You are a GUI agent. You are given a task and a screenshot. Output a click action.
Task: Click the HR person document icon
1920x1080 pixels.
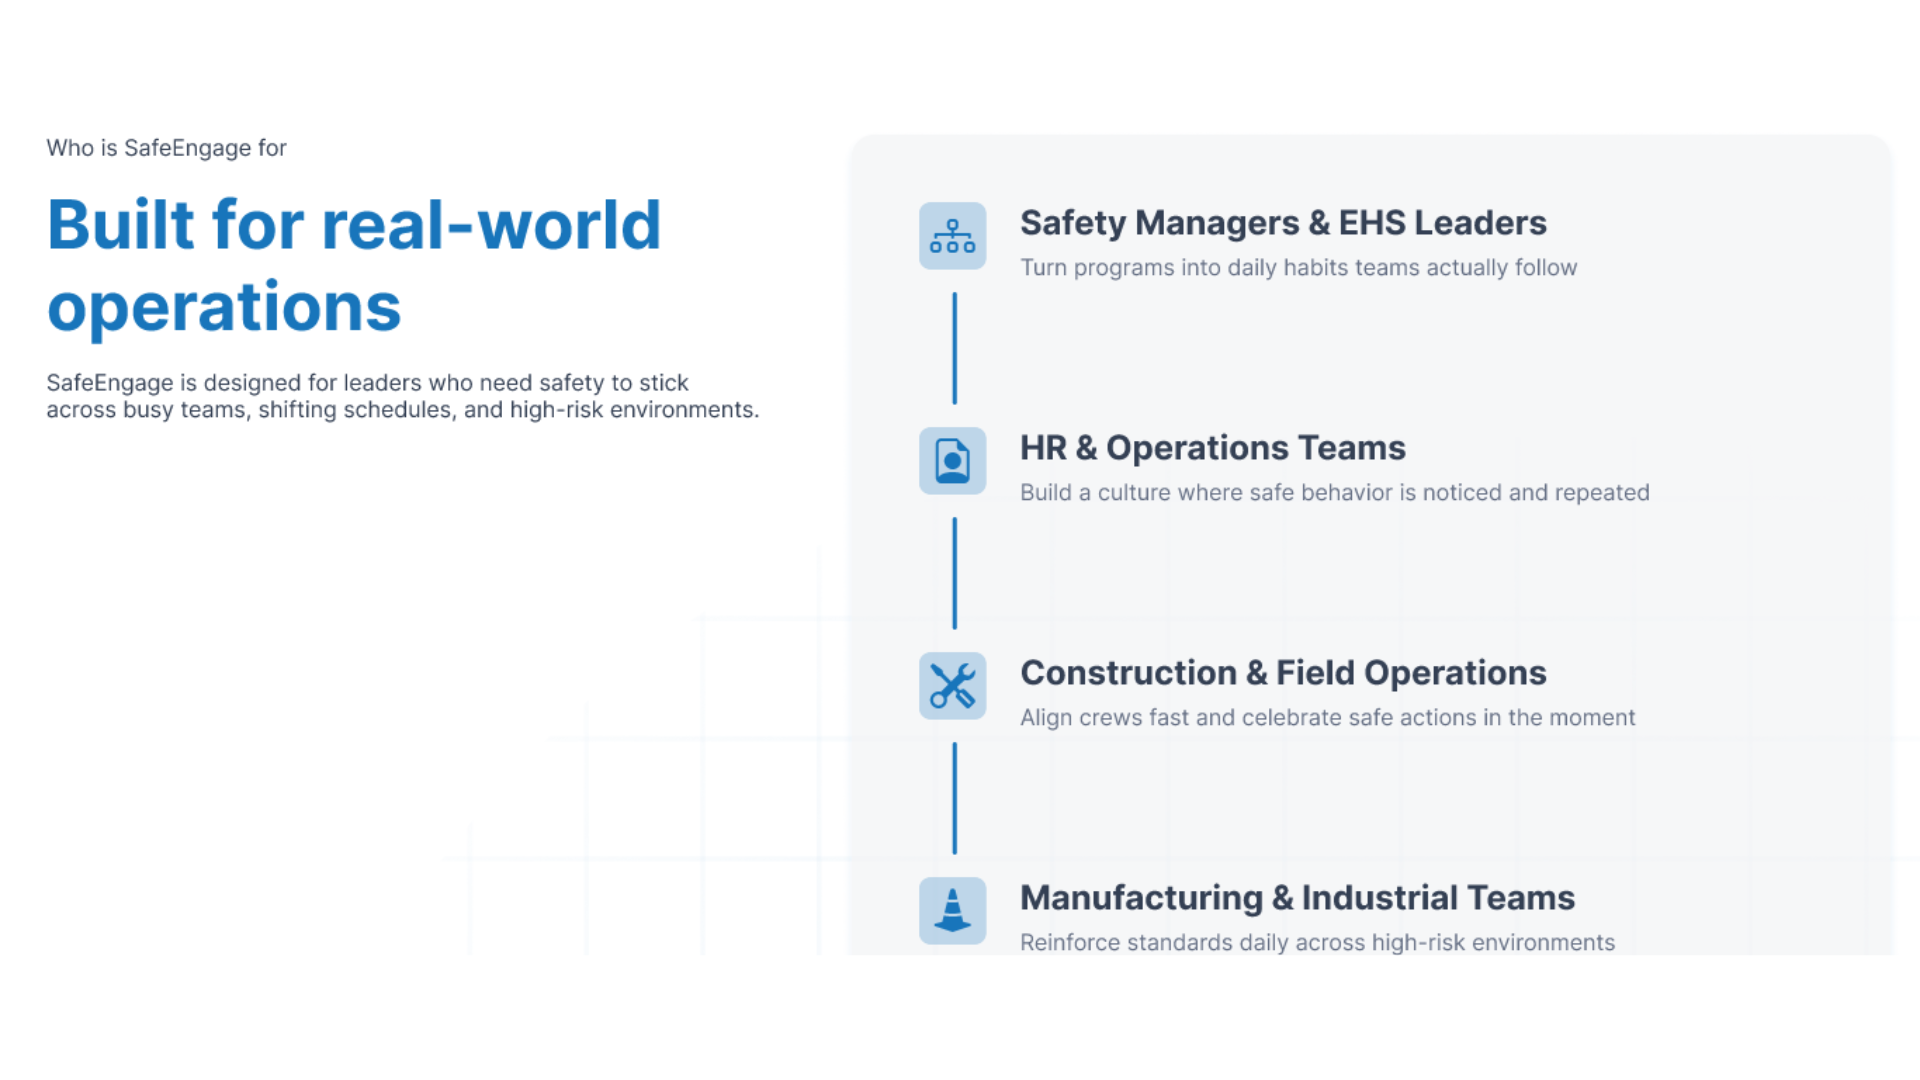coord(952,461)
